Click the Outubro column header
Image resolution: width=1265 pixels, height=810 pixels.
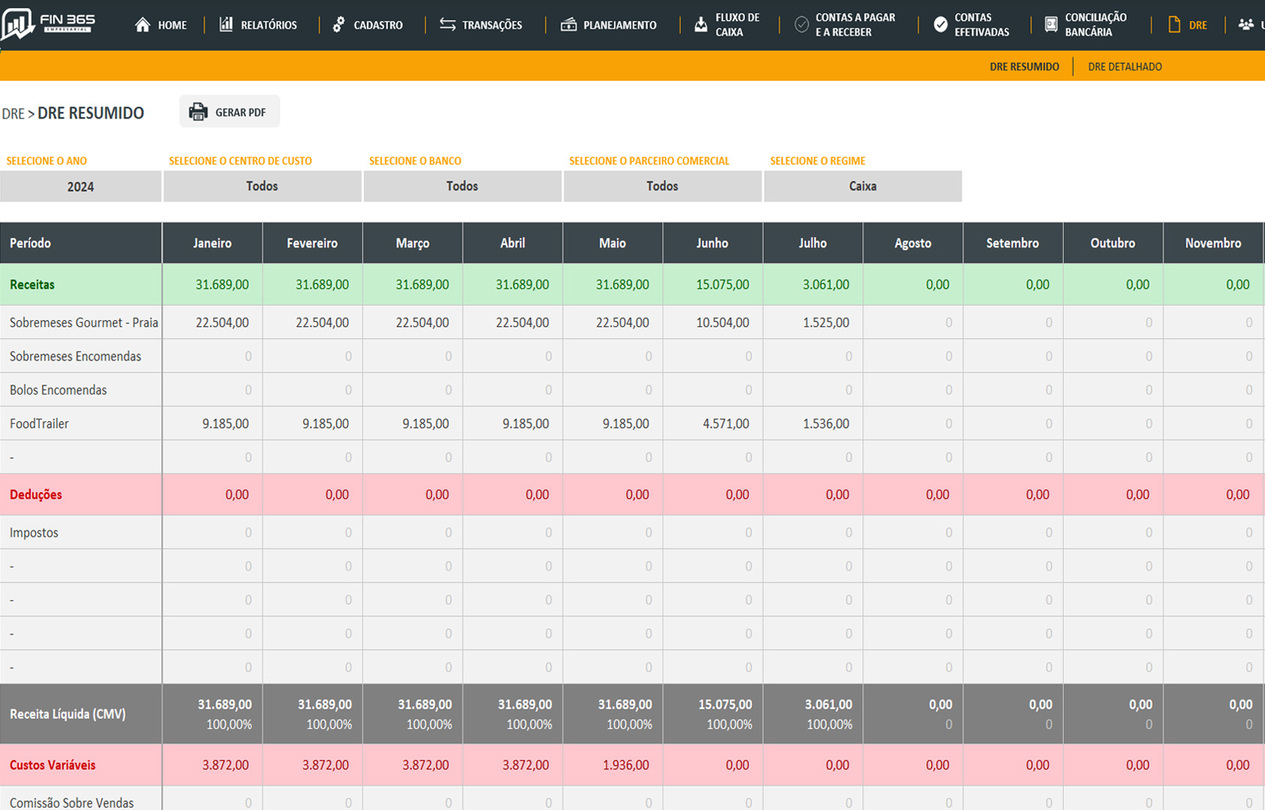coord(1112,243)
